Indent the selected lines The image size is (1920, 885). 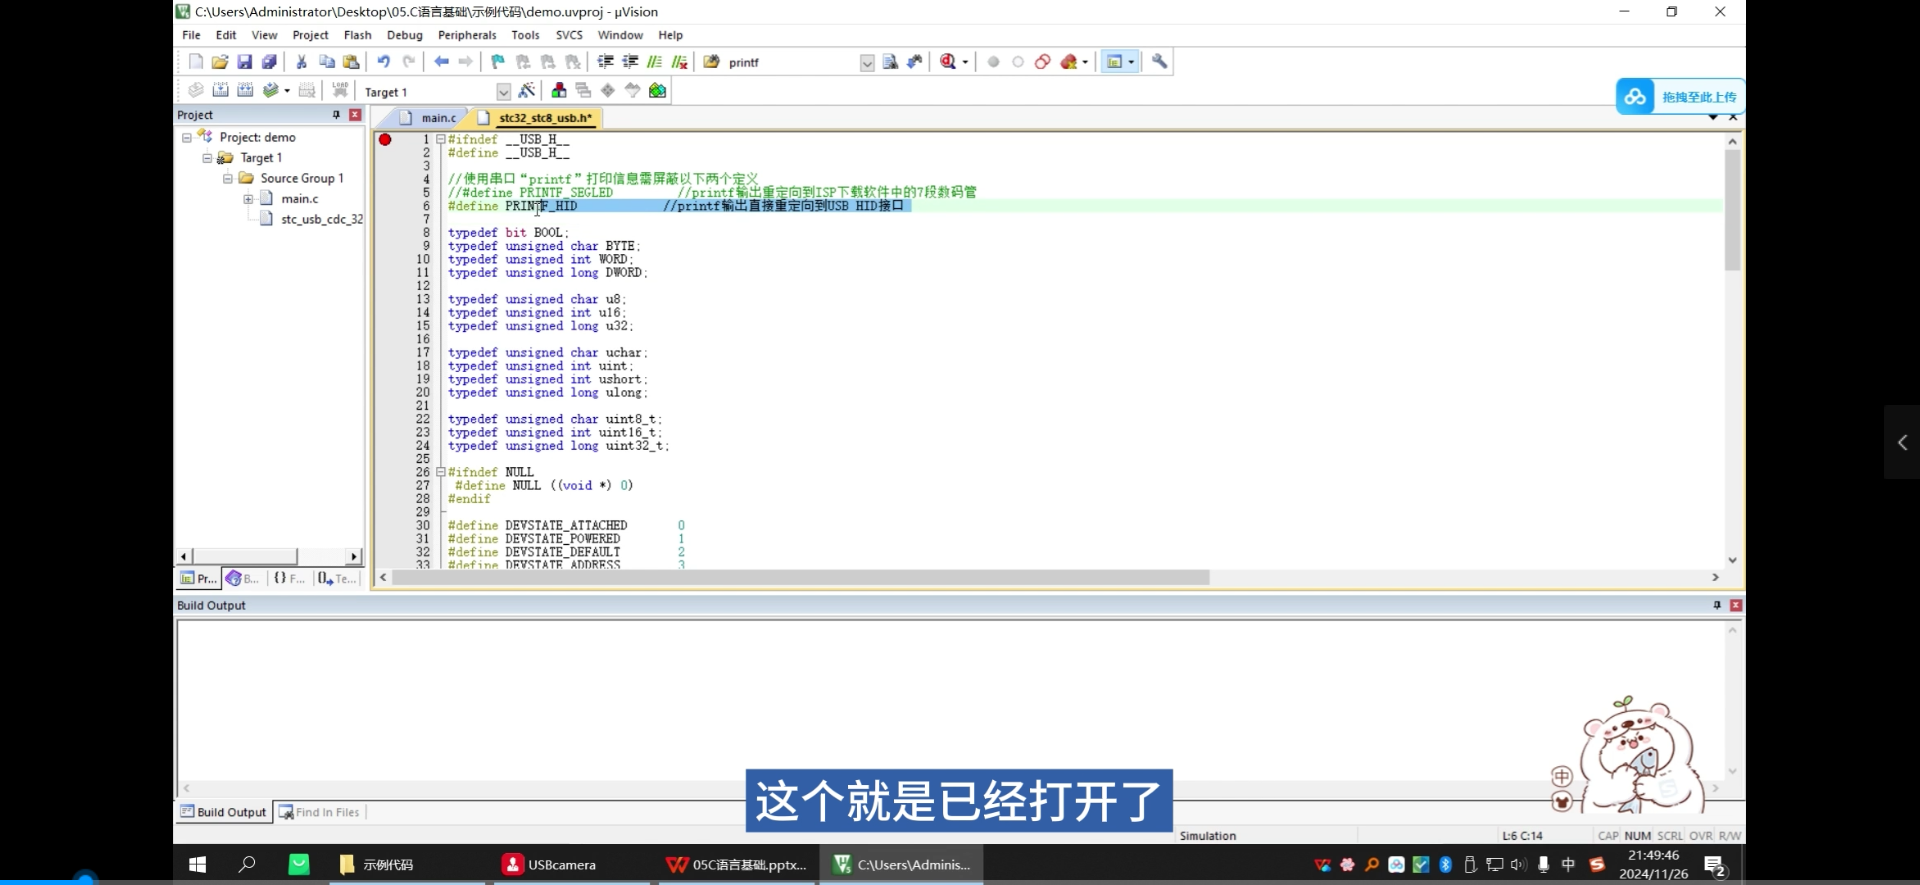pos(605,62)
